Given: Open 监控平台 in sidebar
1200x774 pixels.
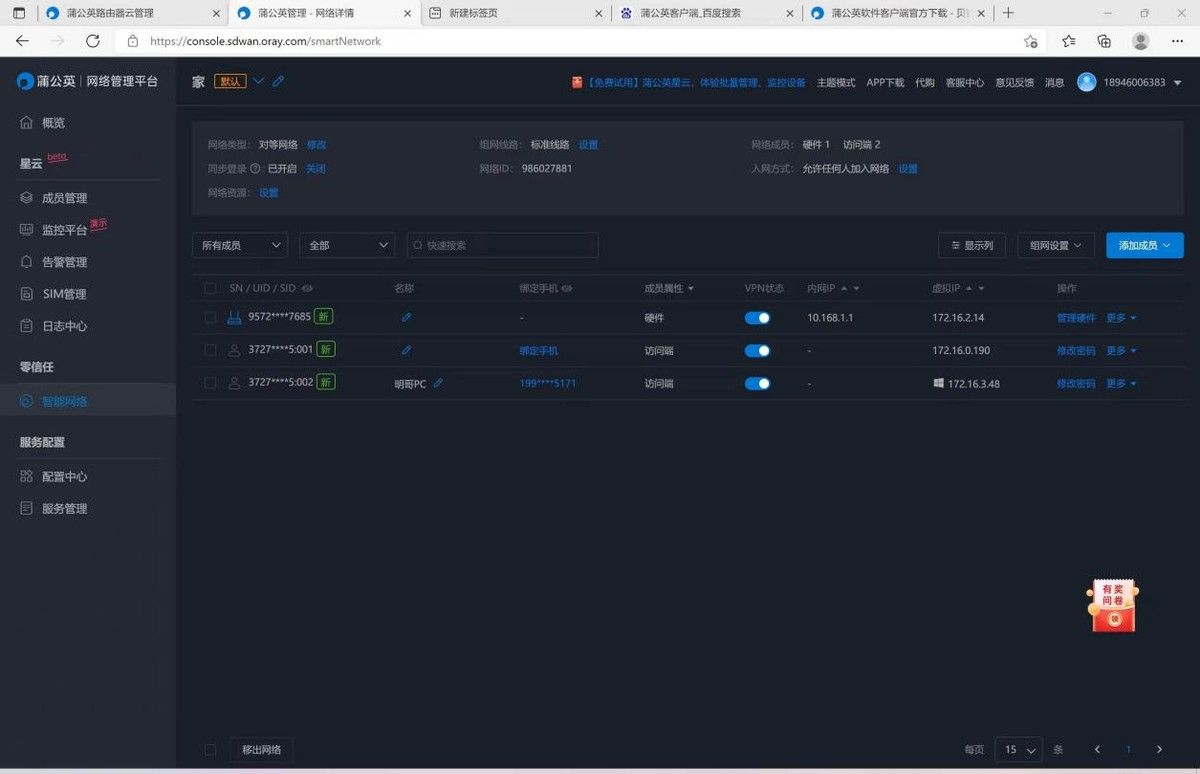Looking at the screenshot, I should tap(54, 230).
